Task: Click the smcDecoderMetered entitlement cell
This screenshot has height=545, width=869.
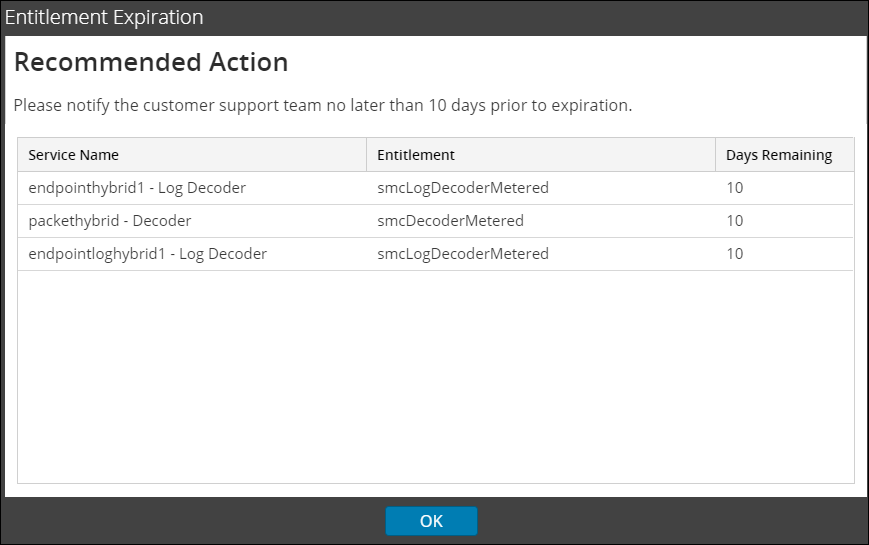Action: [x=450, y=220]
